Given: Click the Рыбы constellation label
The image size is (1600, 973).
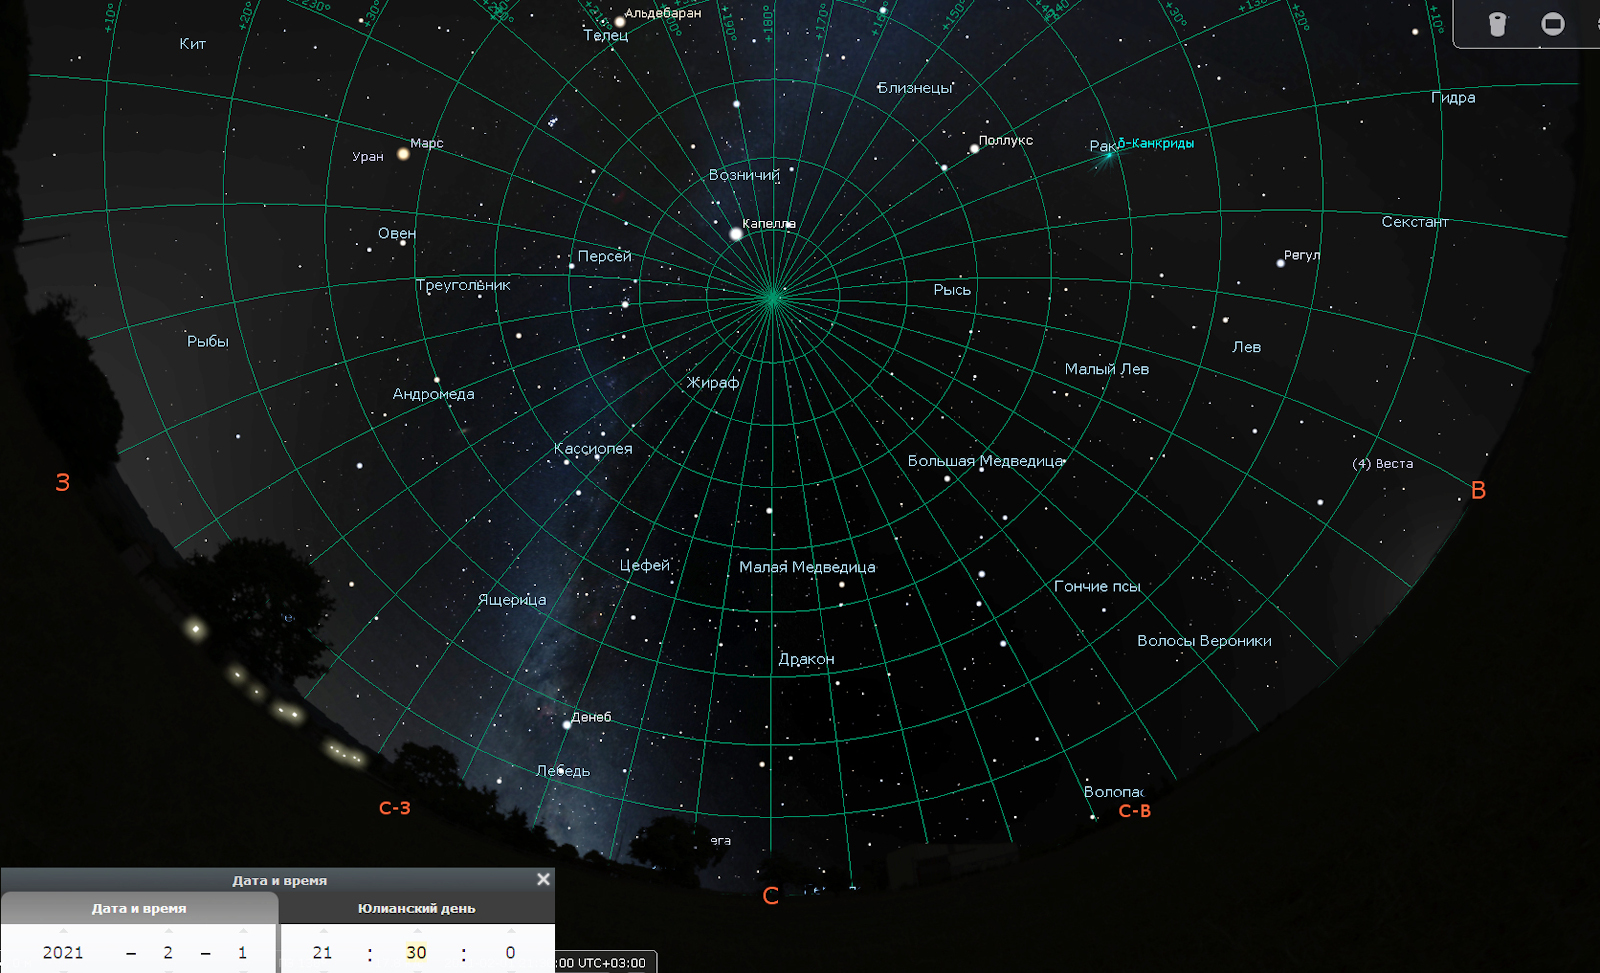Looking at the screenshot, I should [x=208, y=342].
